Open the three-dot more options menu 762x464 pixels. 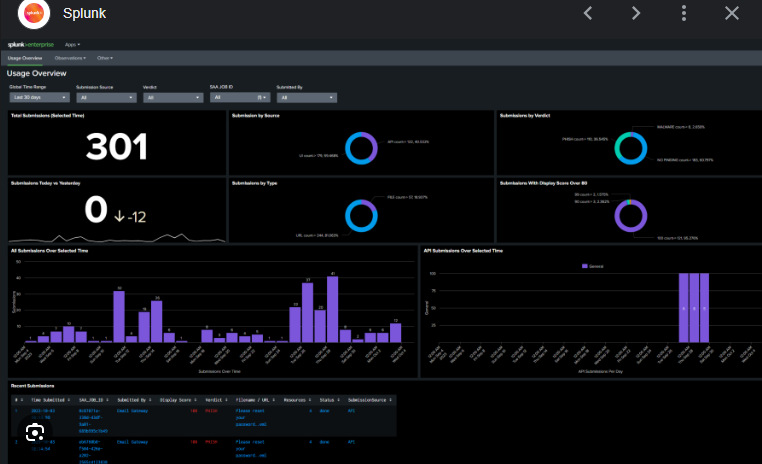click(x=684, y=13)
